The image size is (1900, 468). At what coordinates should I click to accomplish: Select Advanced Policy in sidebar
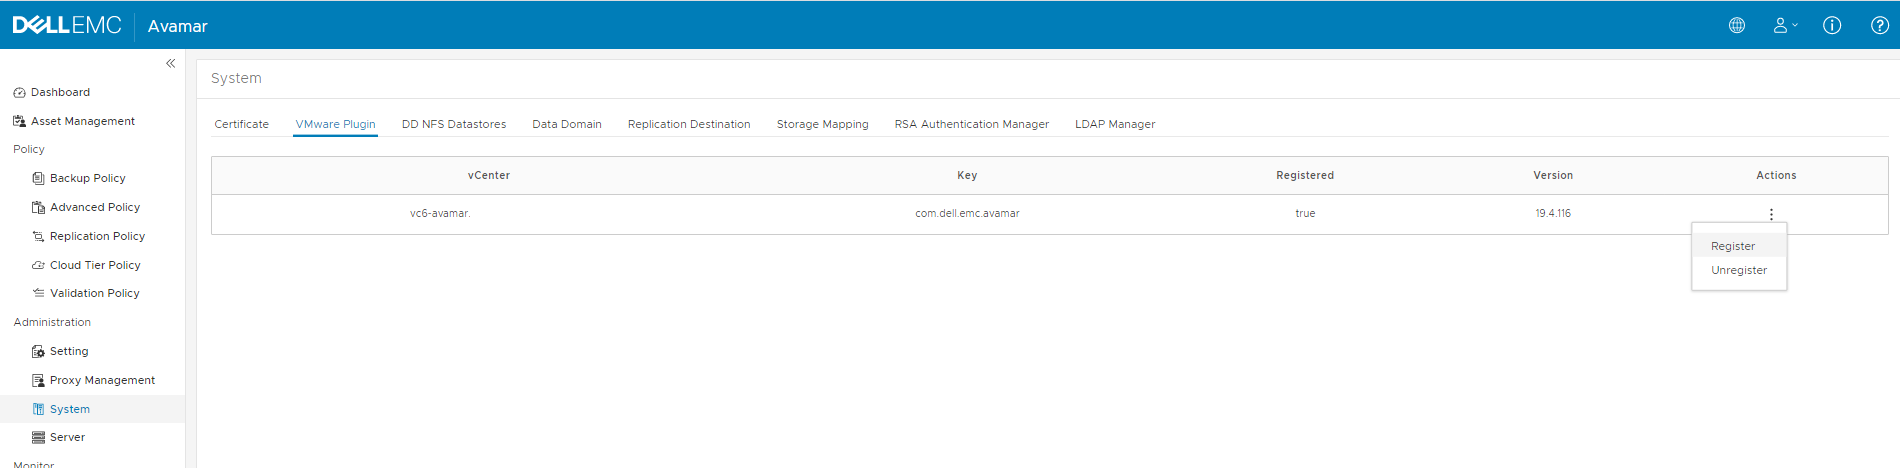click(x=94, y=207)
